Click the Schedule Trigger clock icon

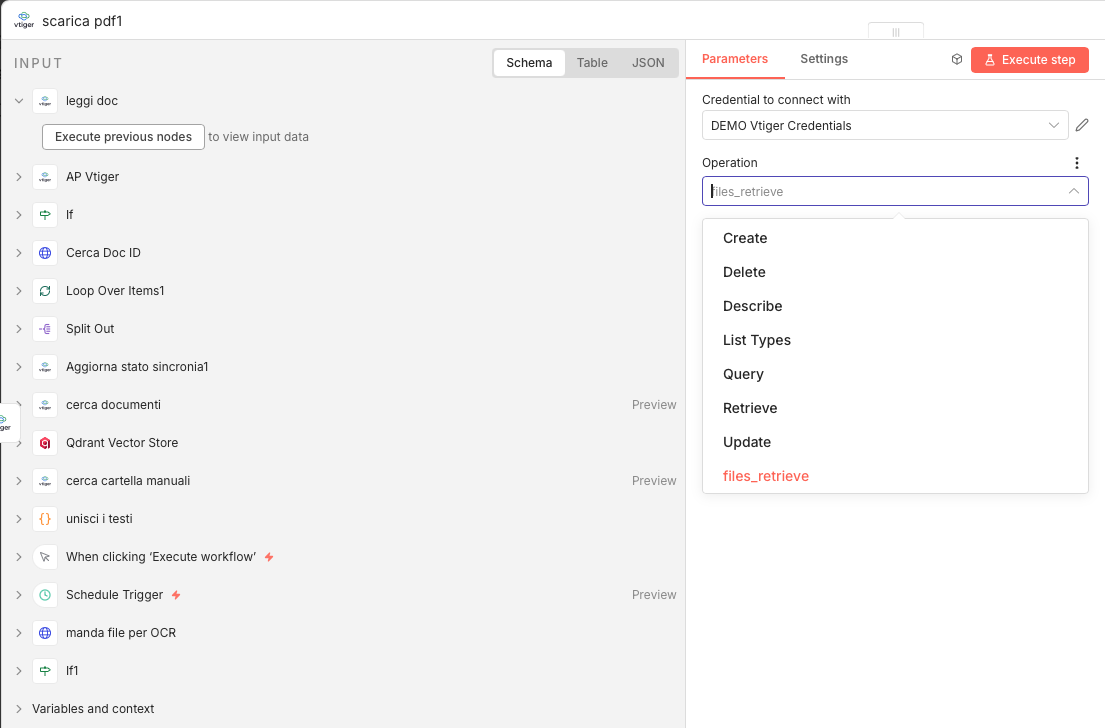pos(45,595)
